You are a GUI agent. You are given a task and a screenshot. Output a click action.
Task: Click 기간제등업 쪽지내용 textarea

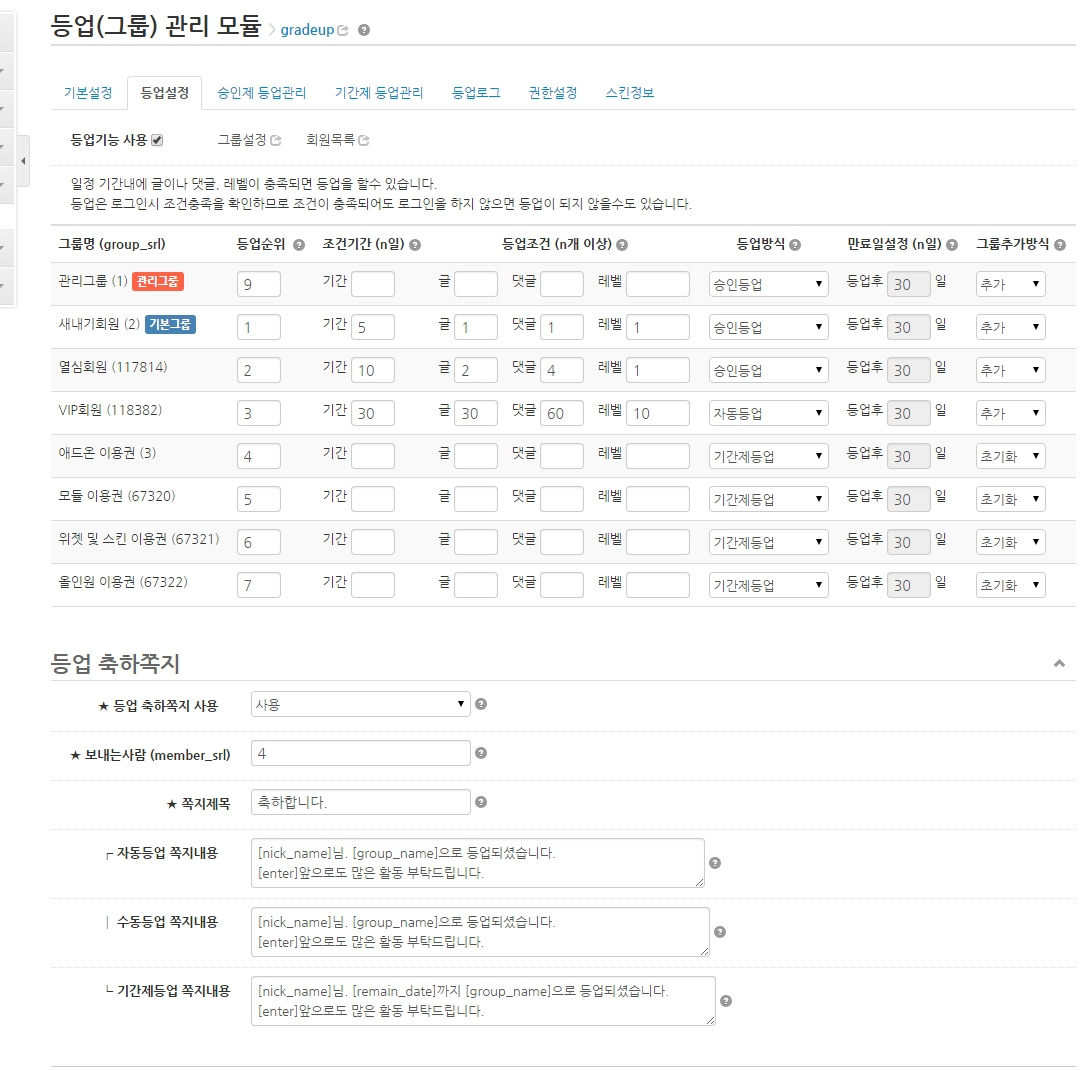tap(483, 1001)
